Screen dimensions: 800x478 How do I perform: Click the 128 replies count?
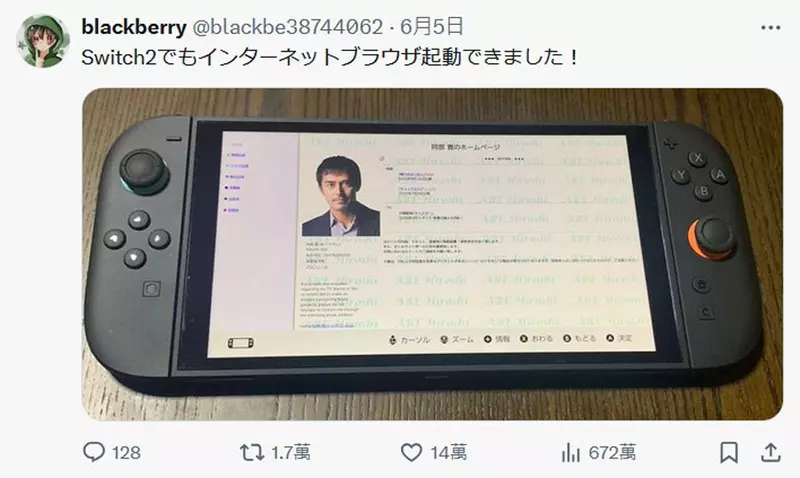[x=126, y=452]
